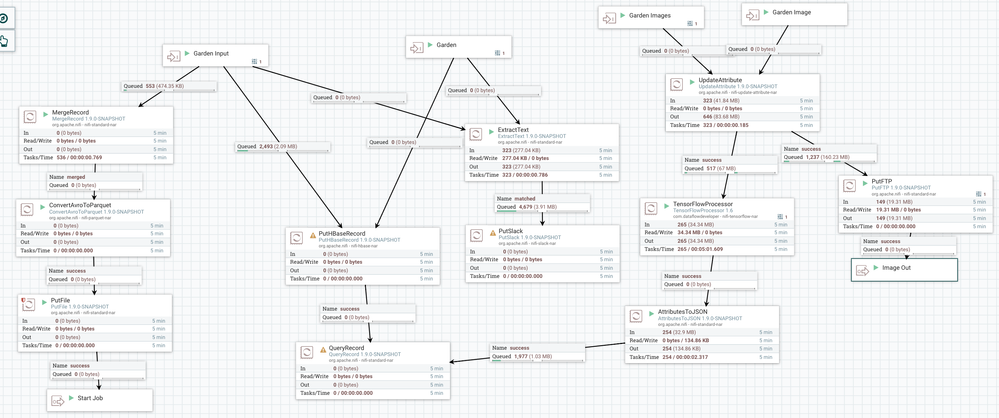999x418 pixels.
Task: Select the UpdateAttribute processor icon
Action: click(x=677, y=83)
